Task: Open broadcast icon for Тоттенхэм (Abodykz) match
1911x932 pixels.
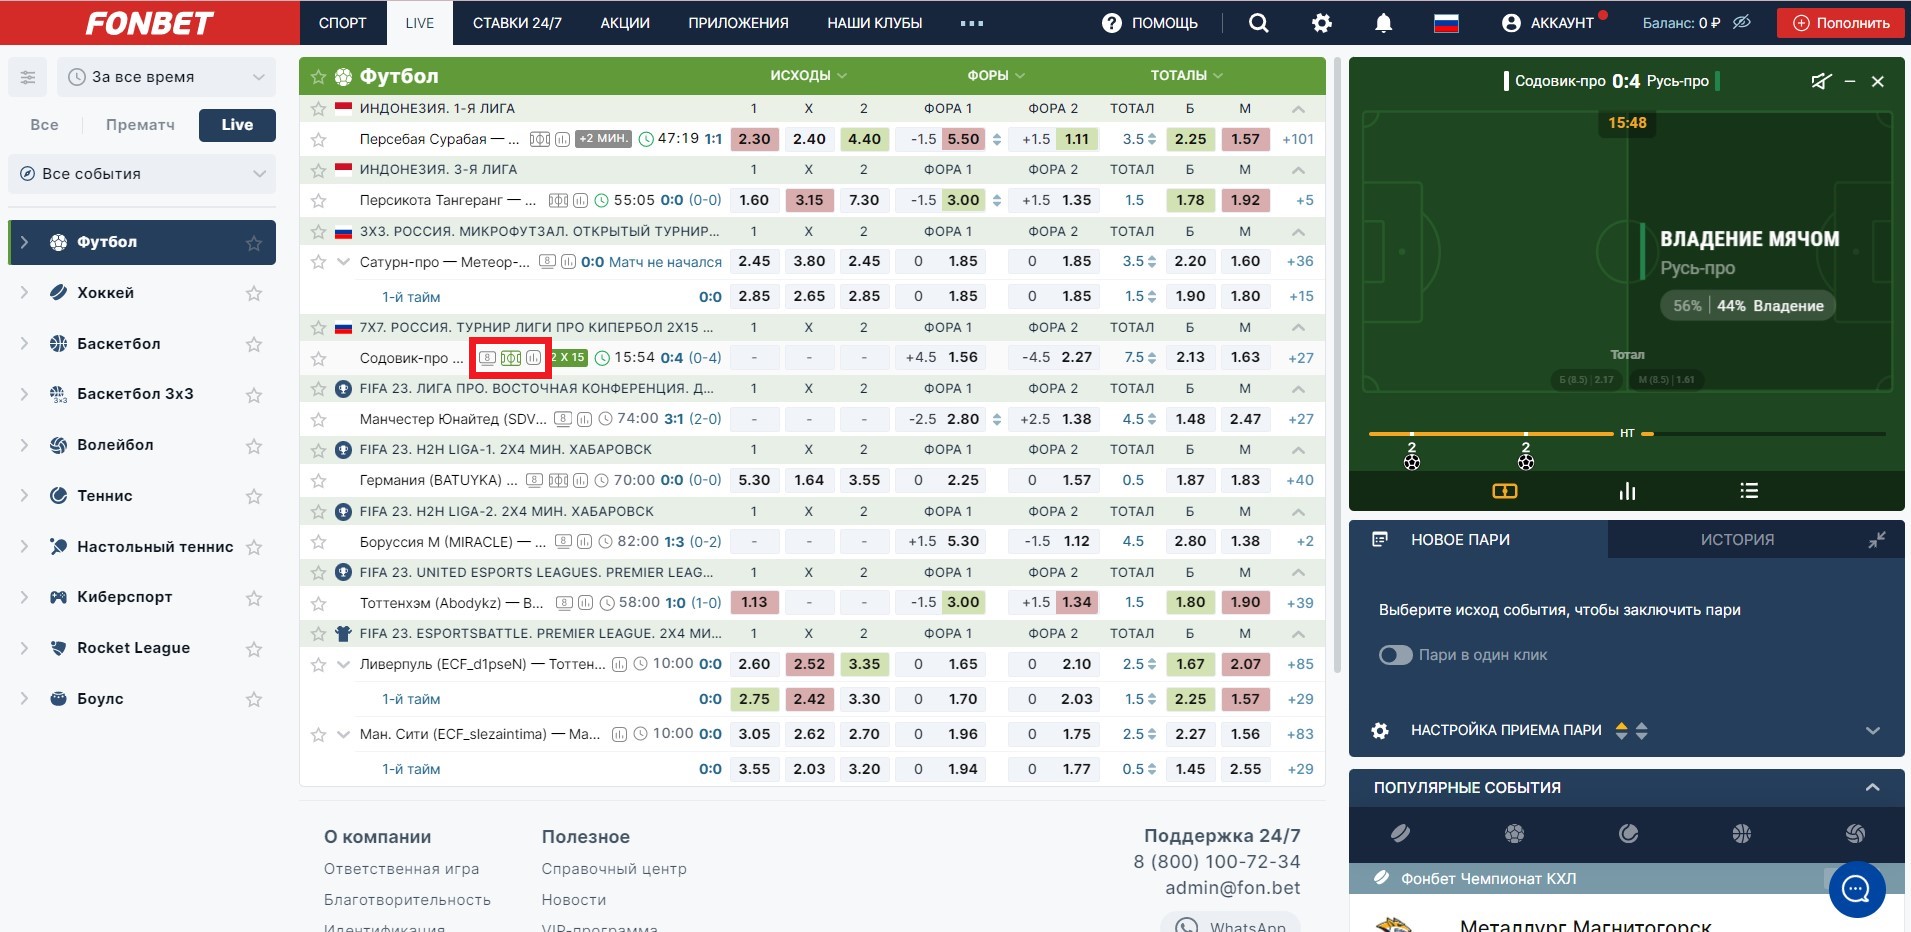Action: tap(564, 603)
